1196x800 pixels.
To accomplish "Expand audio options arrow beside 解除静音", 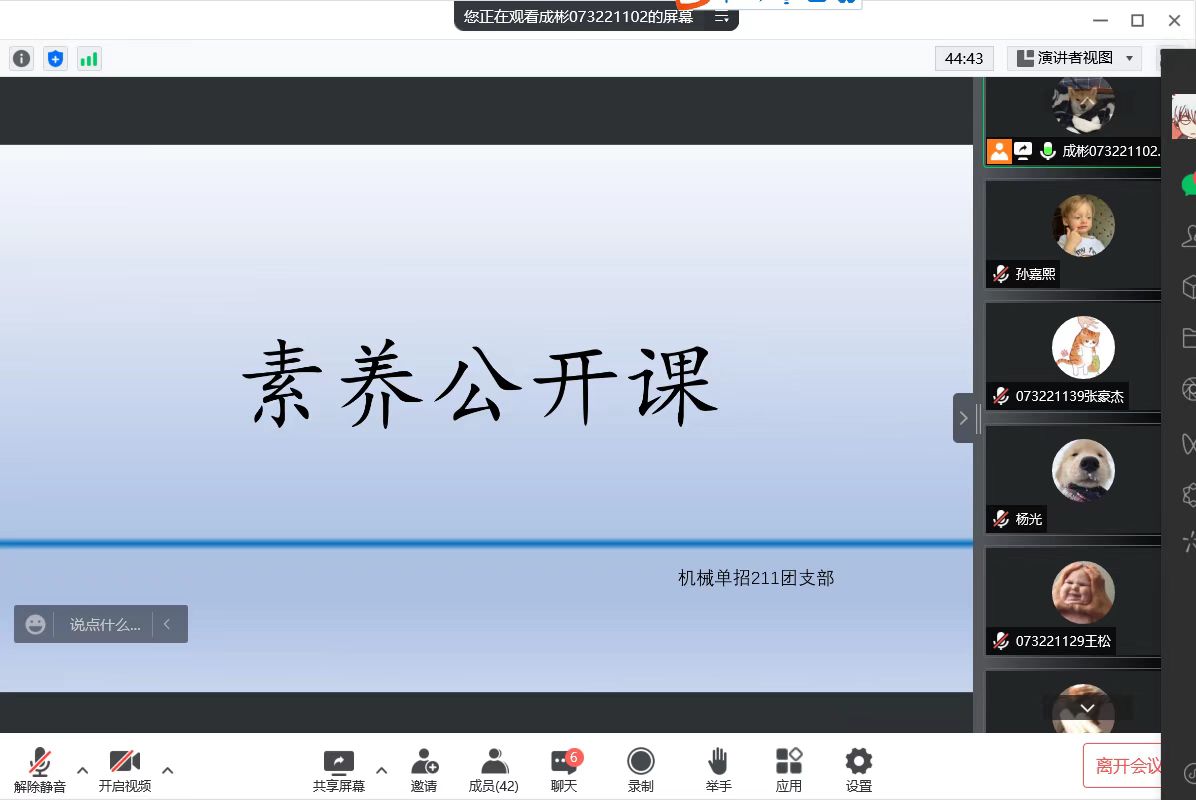I will pyautogui.click(x=82, y=770).
